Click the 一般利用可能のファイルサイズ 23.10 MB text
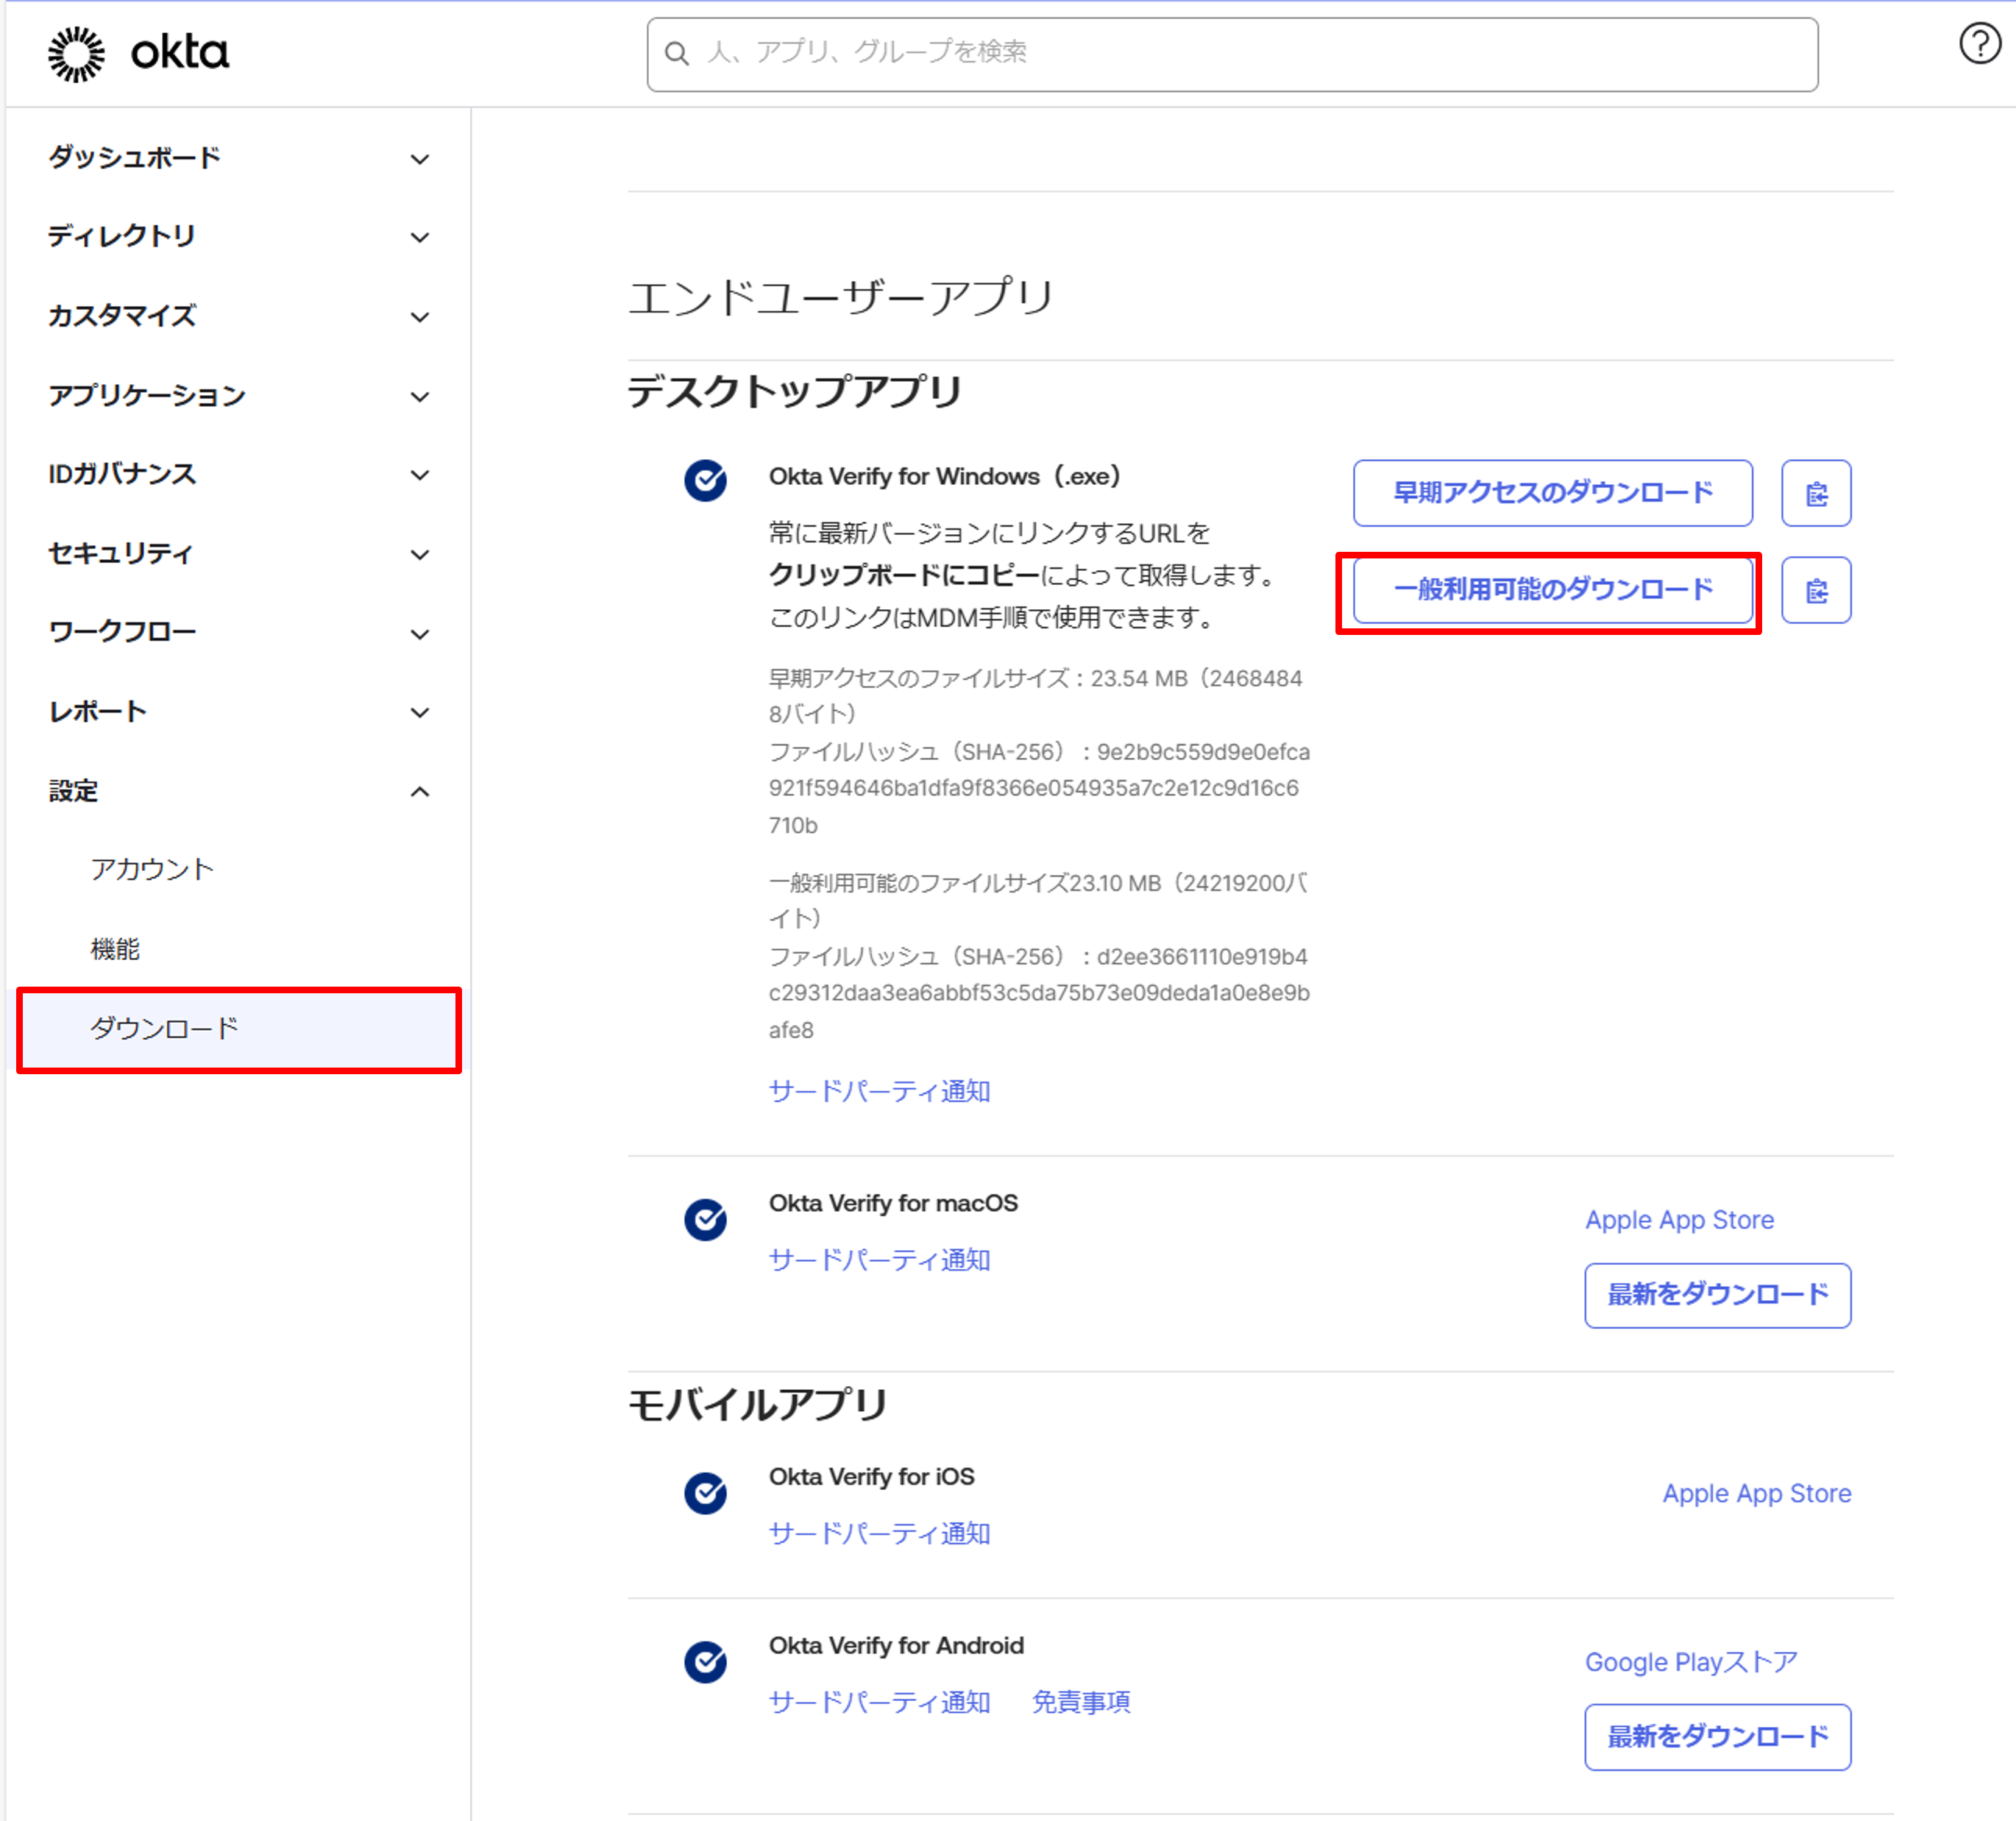The width and height of the screenshot is (2016, 1821). point(1038,901)
